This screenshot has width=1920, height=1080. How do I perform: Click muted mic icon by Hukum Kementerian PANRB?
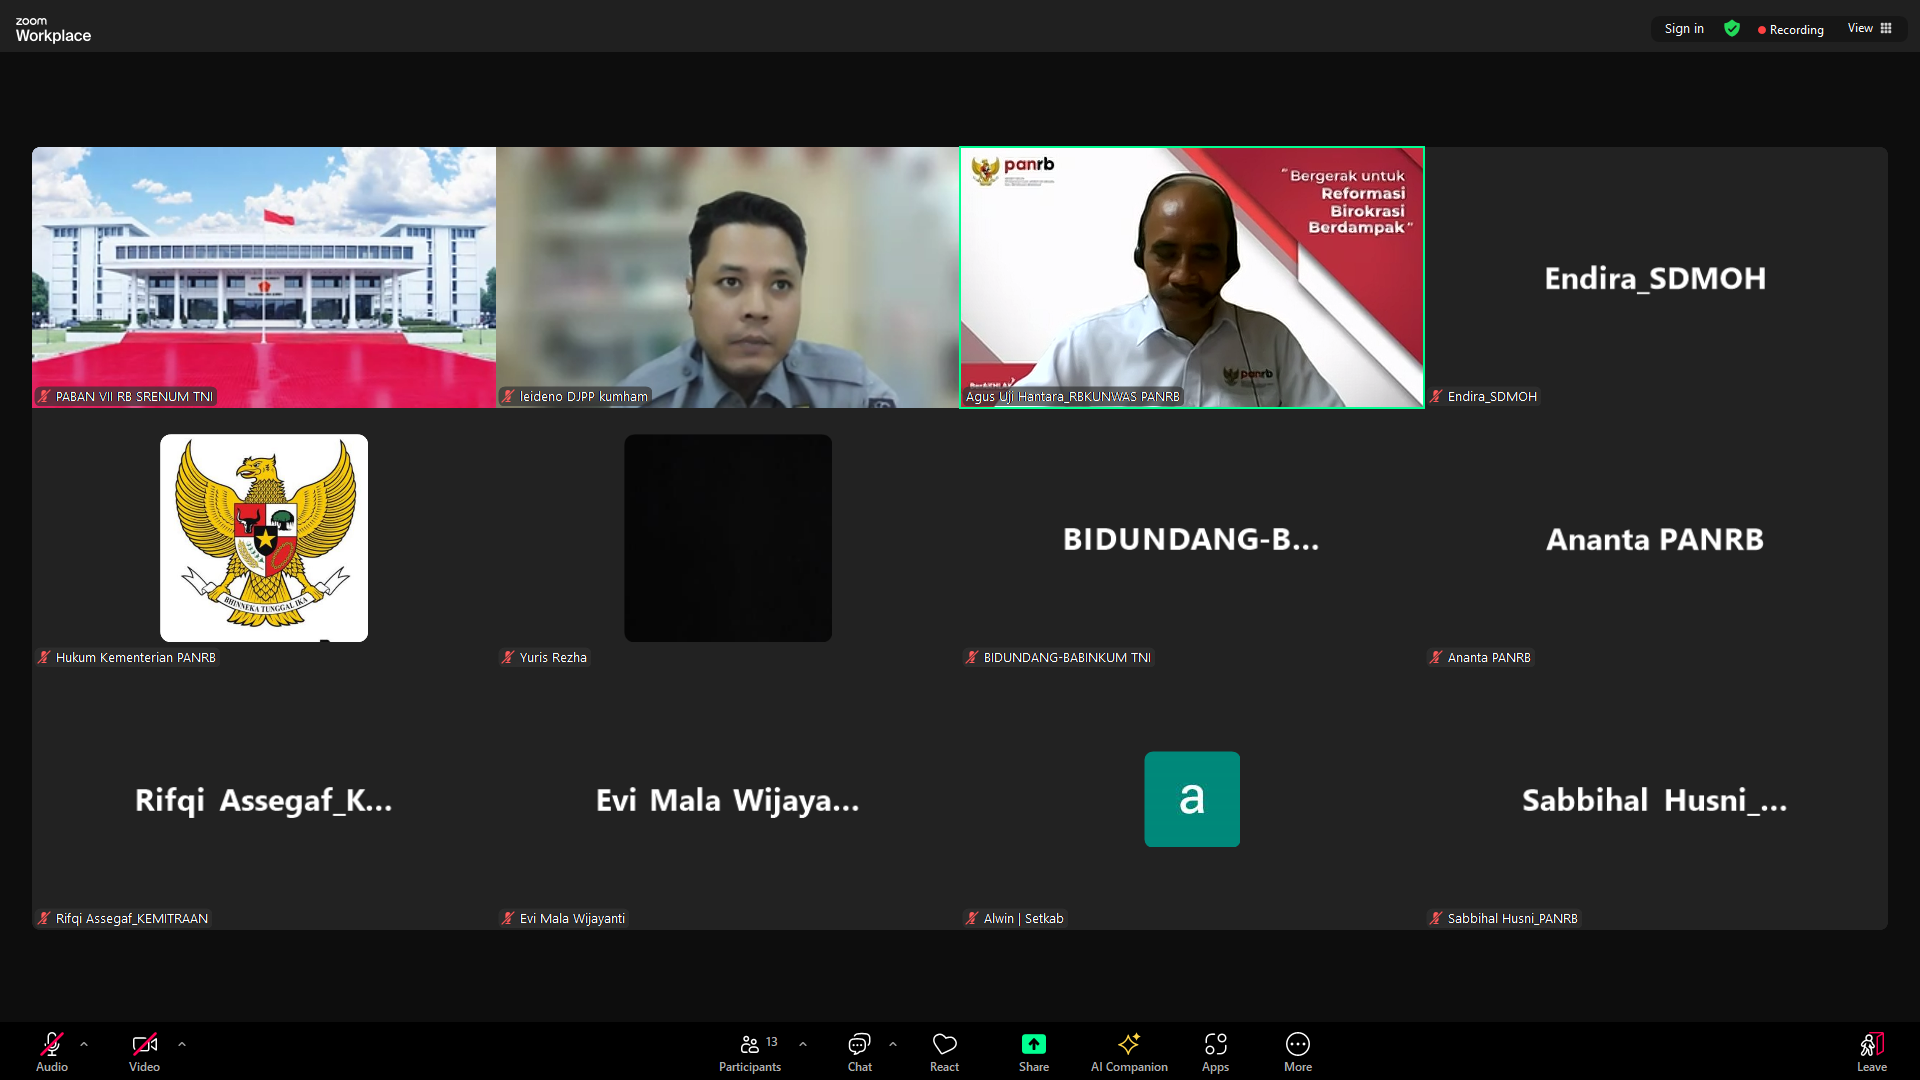pos(44,657)
